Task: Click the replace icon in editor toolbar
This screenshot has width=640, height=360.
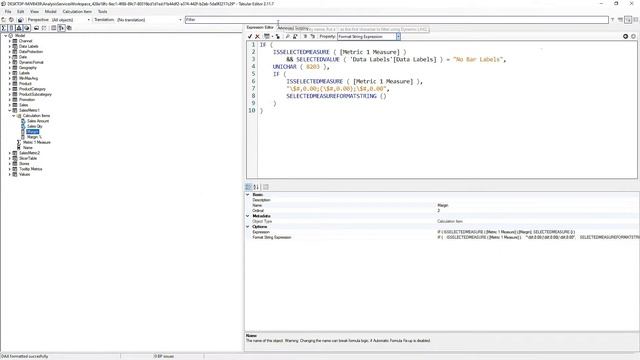Action: [x=295, y=36]
